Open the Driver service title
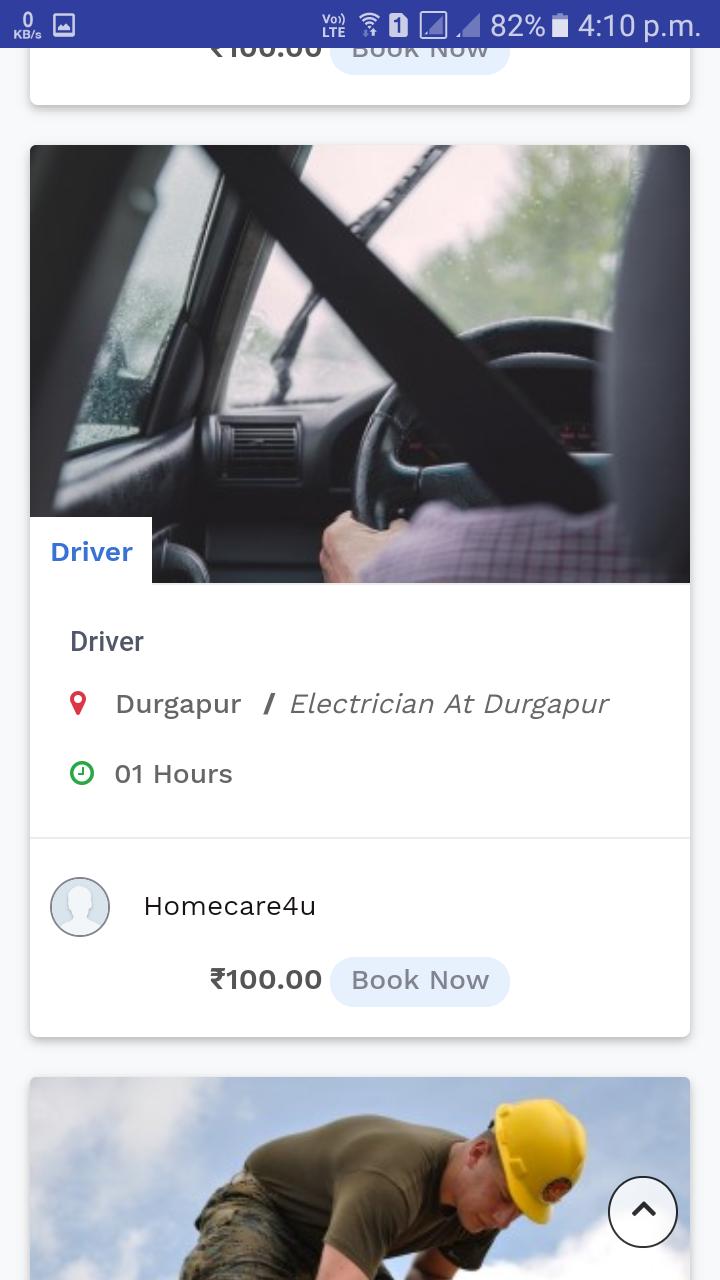Image resolution: width=720 pixels, height=1280 pixels. (x=107, y=642)
